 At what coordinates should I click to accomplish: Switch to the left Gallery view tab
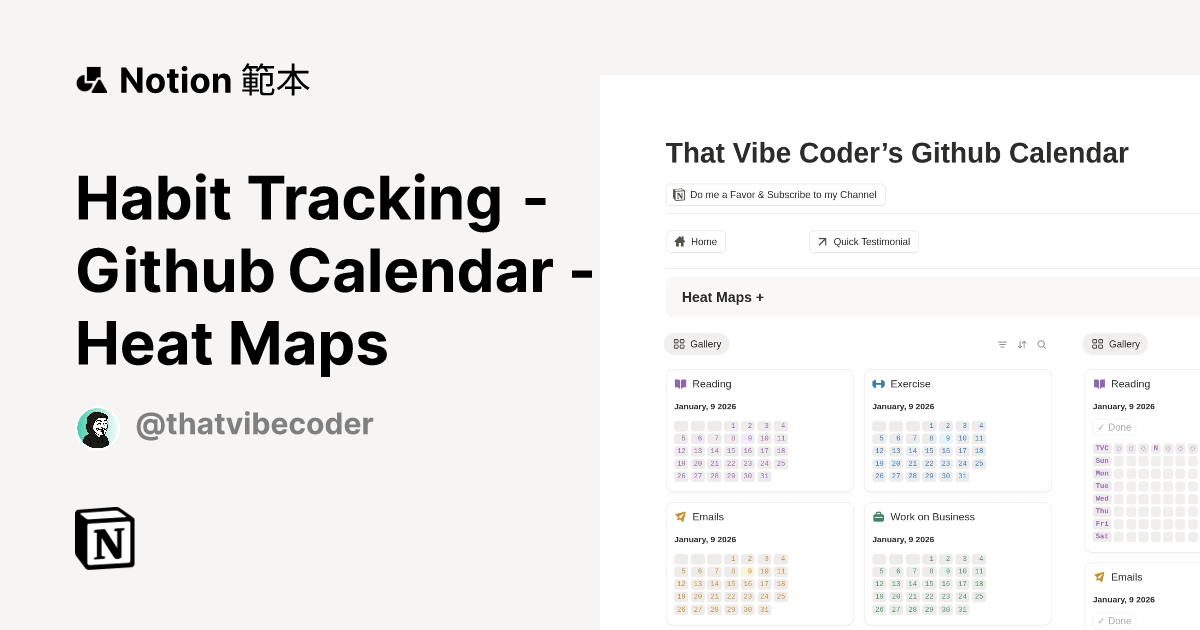click(x=697, y=344)
